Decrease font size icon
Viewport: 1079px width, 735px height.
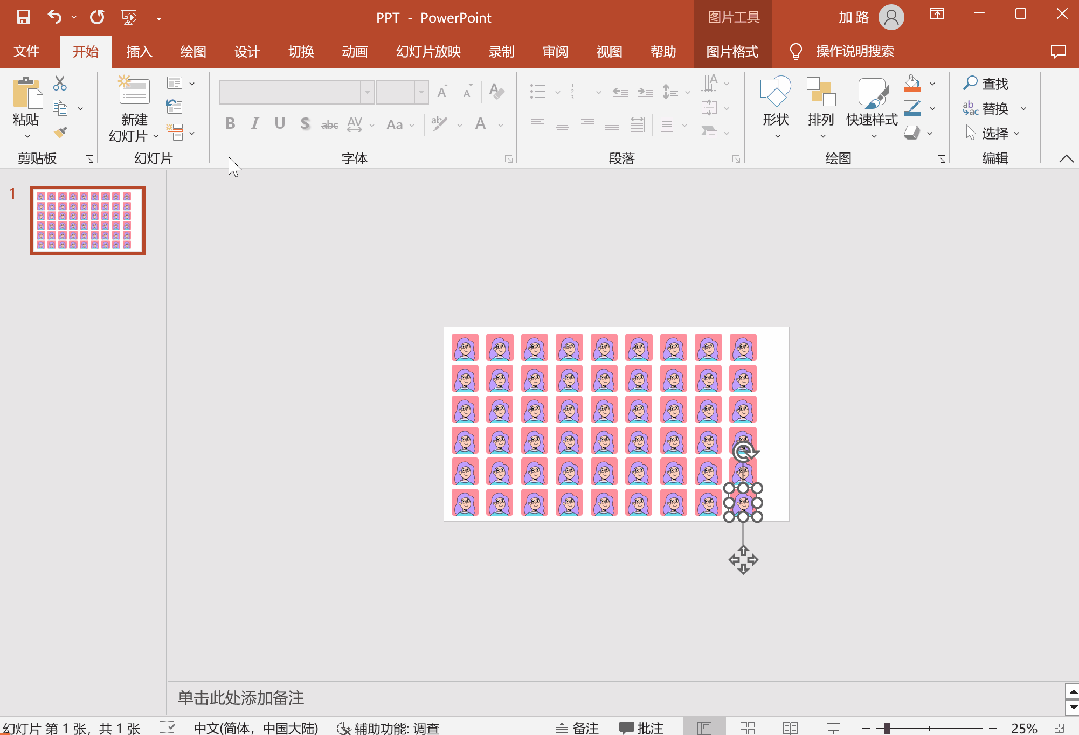(x=468, y=92)
